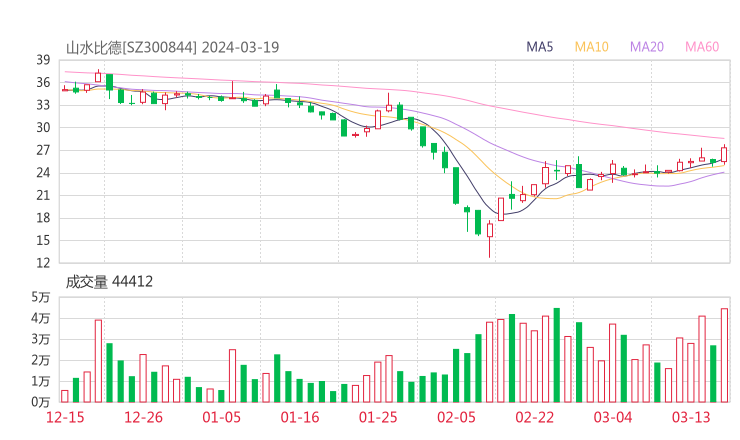Select the 5万 volume axis label
The width and height of the screenshot is (740, 440).
pyautogui.click(x=40, y=297)
